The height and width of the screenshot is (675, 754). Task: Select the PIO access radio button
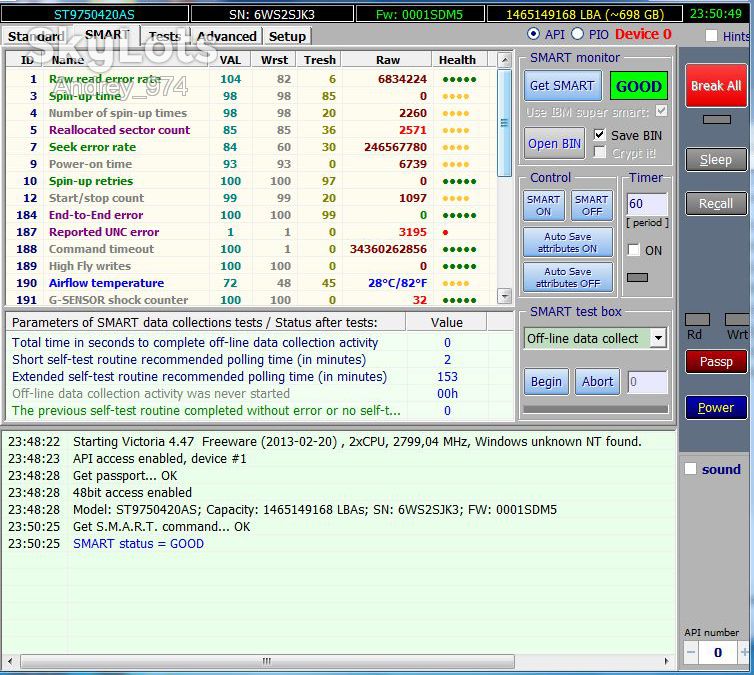[577, 34]
